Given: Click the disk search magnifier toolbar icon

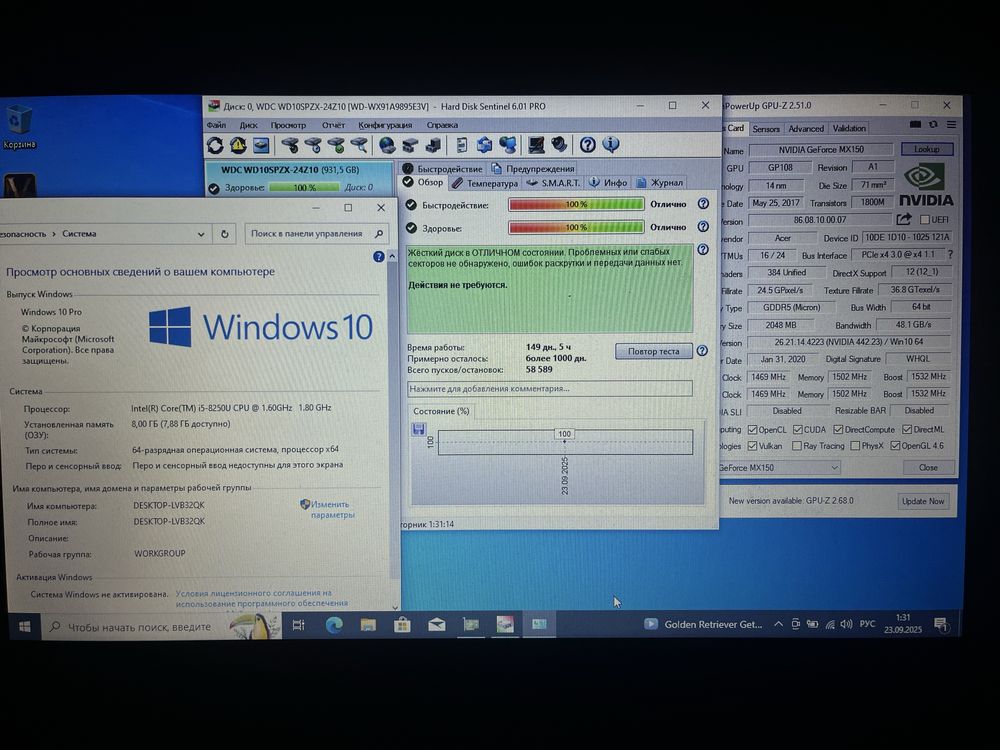Looking at the screenshot, I should (360, 146).
